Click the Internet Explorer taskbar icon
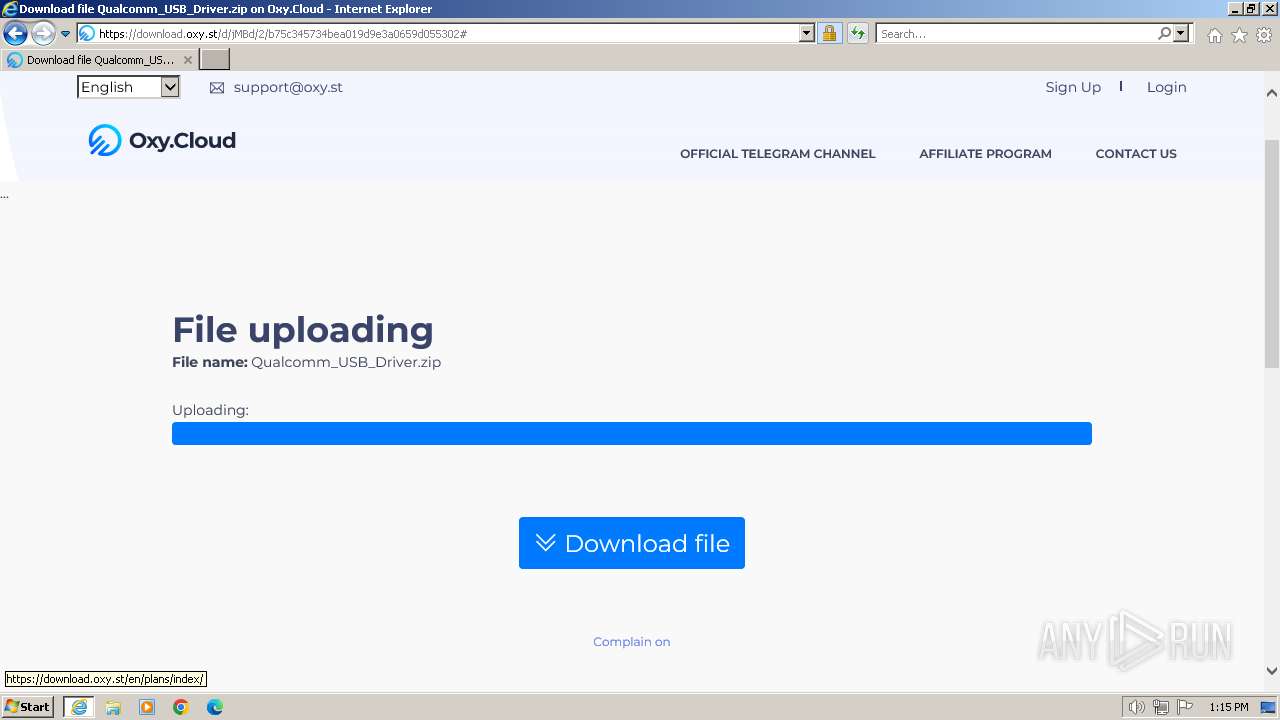The image size is (1280, 720). (79, 707)
